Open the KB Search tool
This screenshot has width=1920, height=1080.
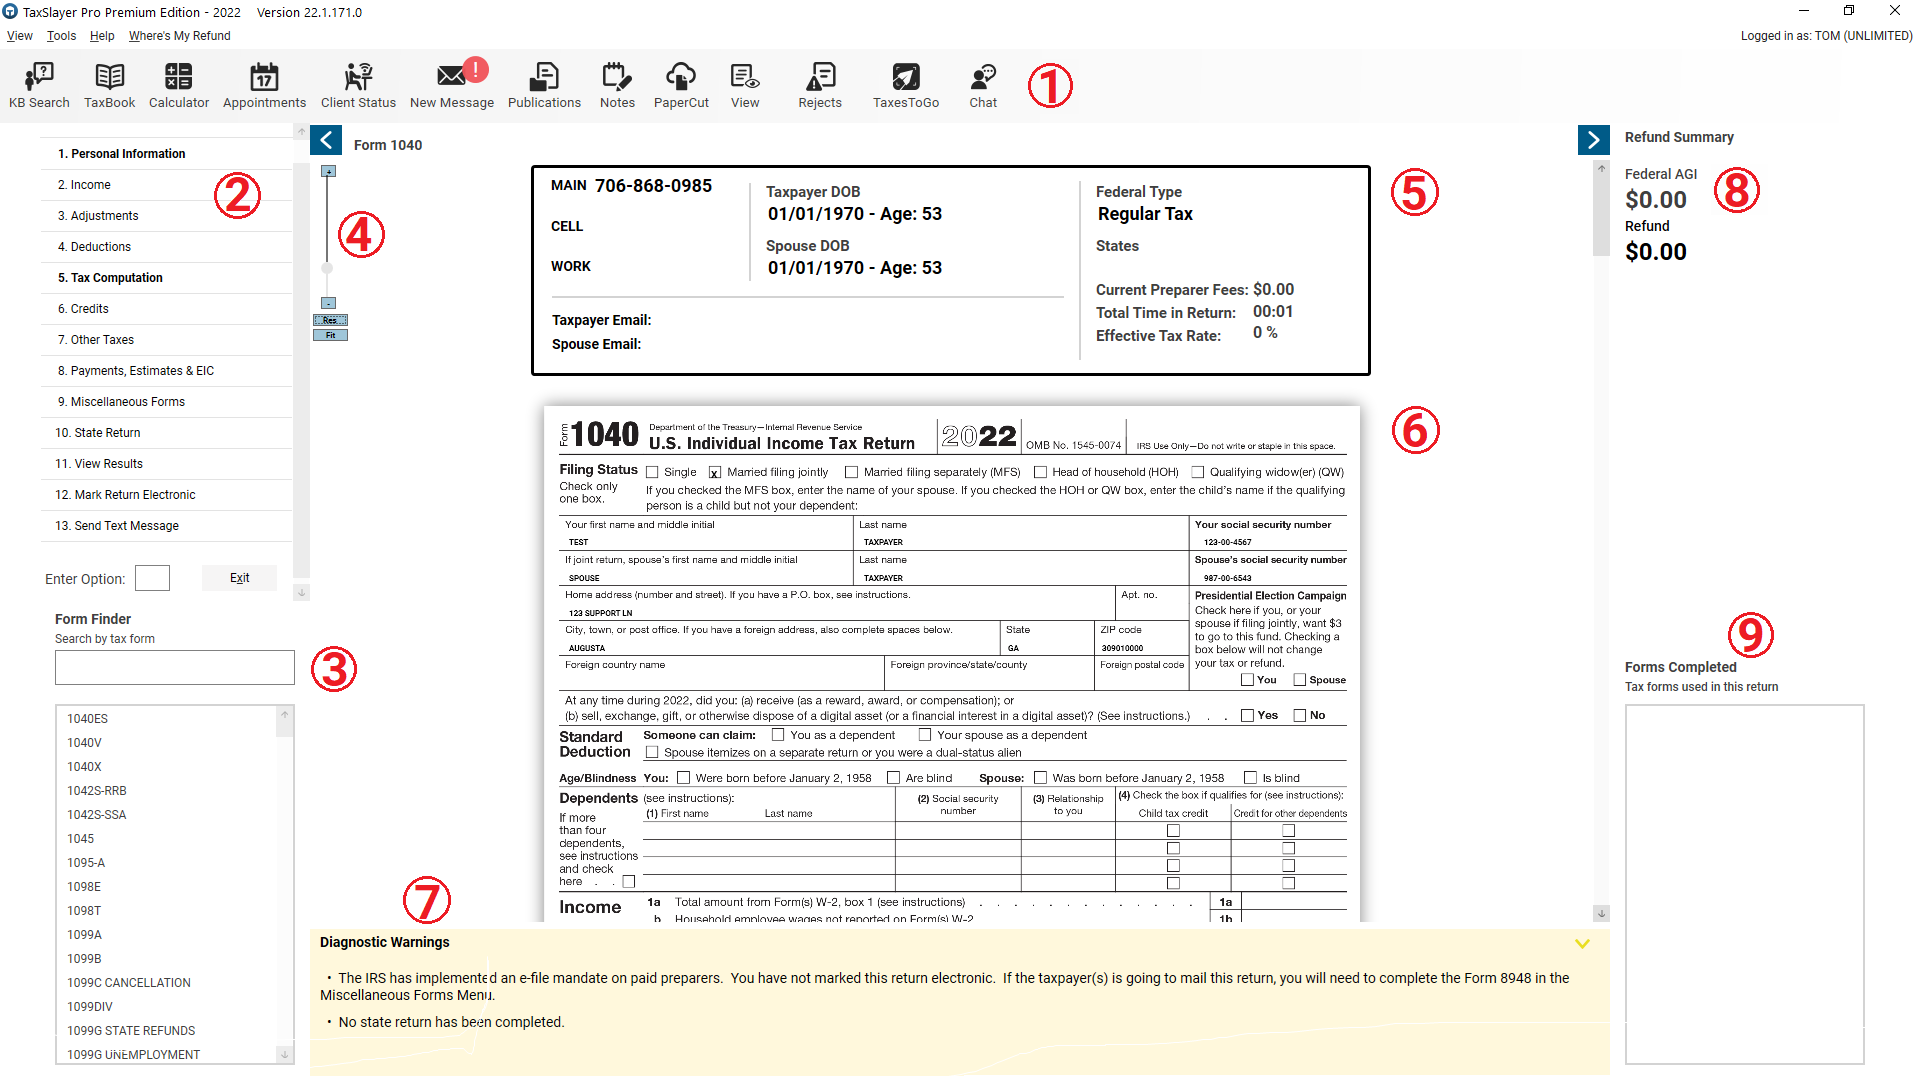click(x=39, y=86)
